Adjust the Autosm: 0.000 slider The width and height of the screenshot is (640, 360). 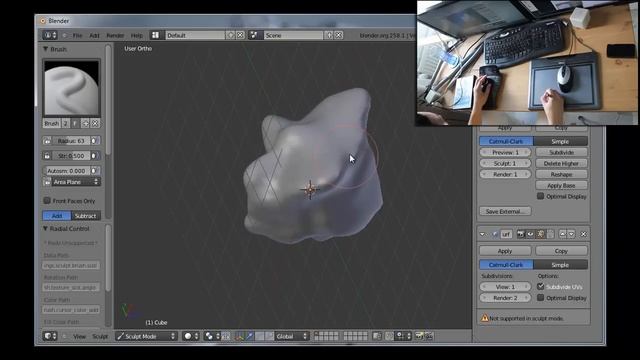point(67,171)
